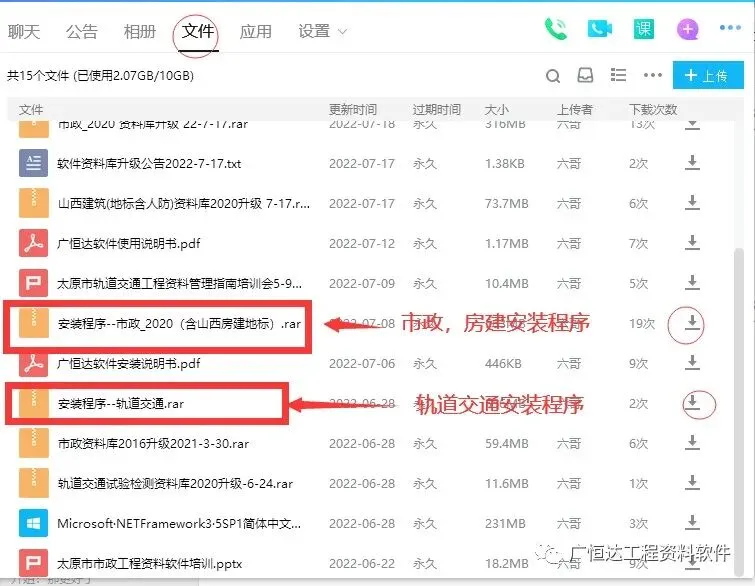Select file 广恒达软件使用说明书.pdf
The width and height of the screenshot is (755, 586).
[x=129, y=243]
